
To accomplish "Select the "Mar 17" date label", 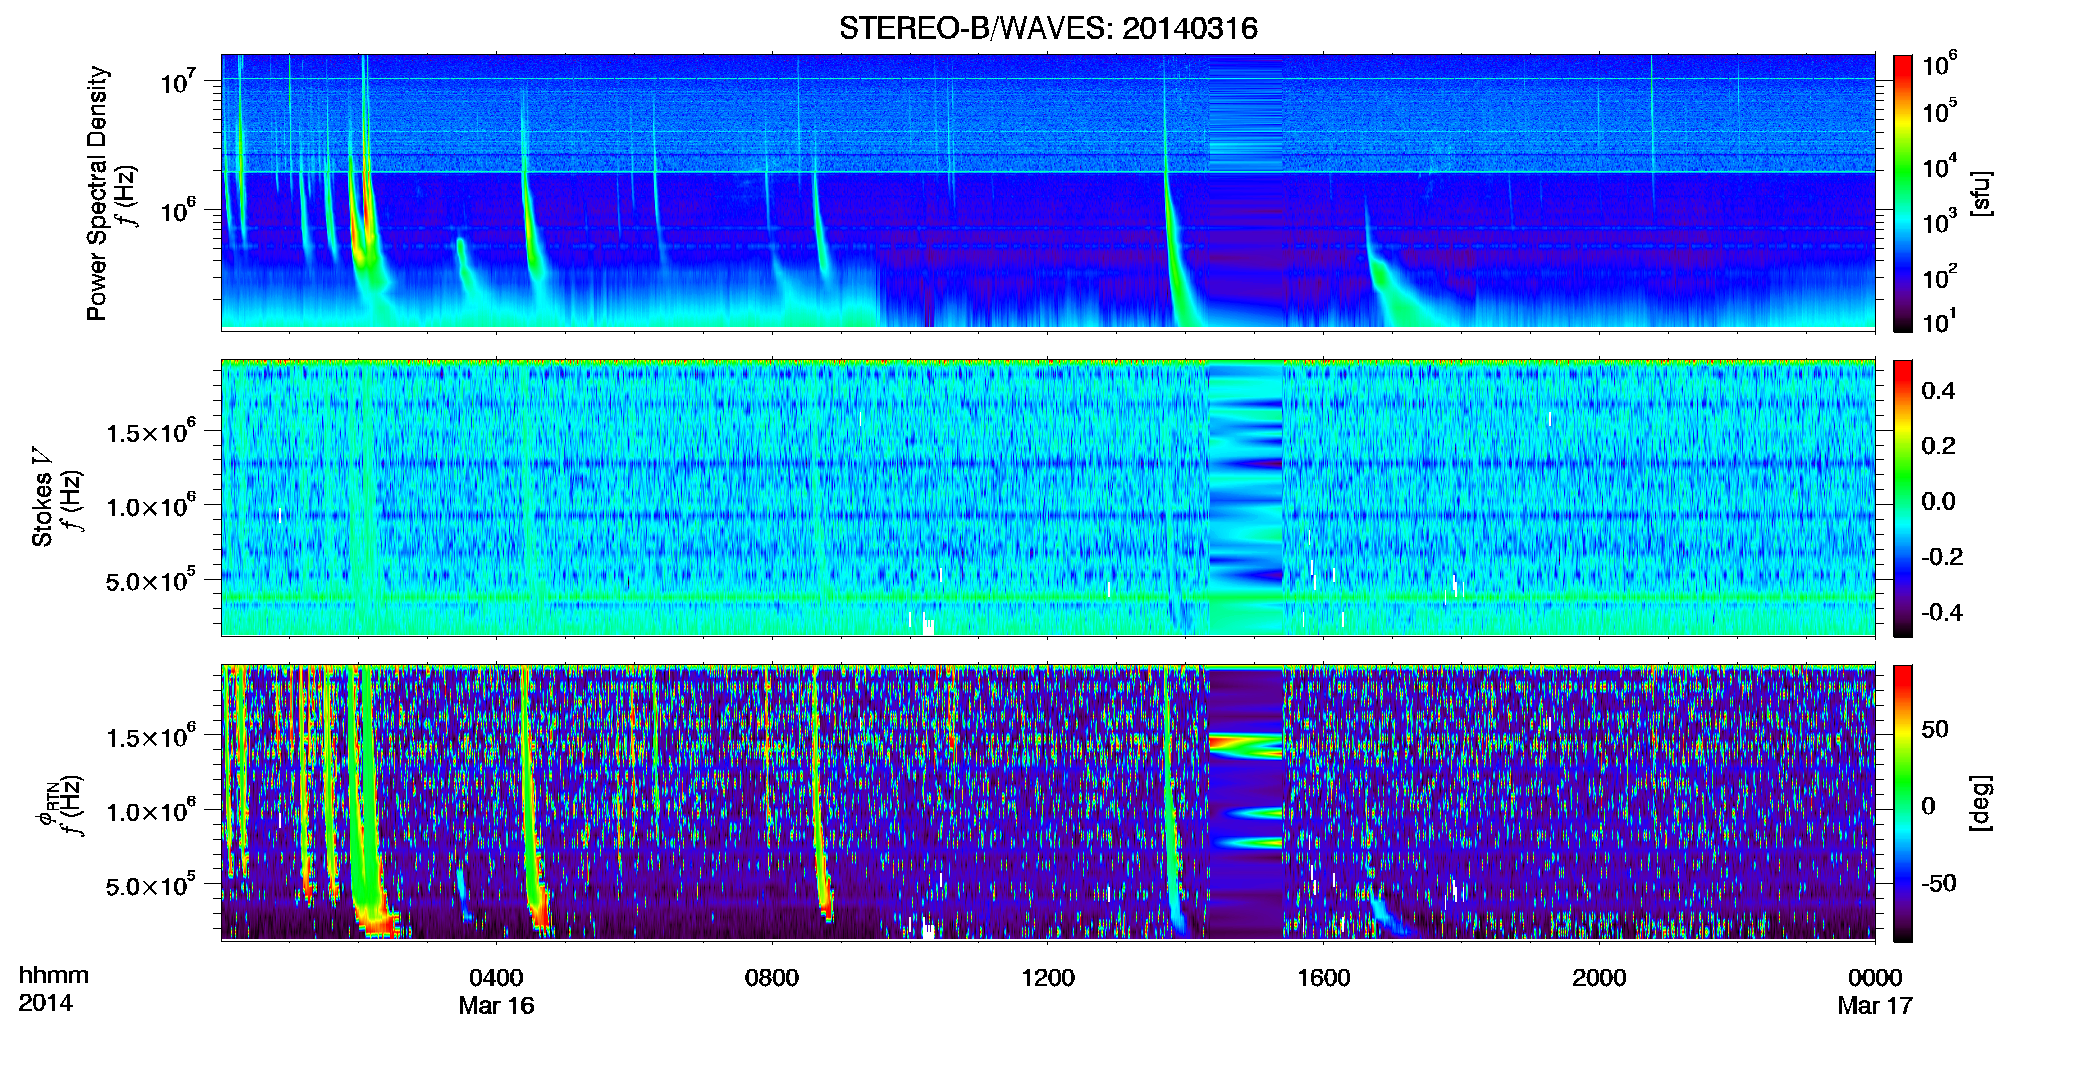I will (1875, 1005).
